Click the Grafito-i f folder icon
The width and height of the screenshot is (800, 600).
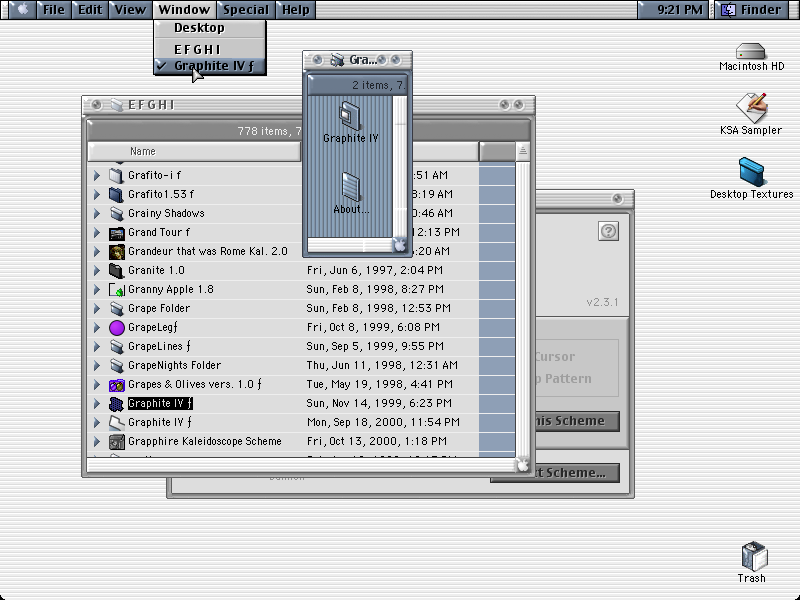[116, 176]
